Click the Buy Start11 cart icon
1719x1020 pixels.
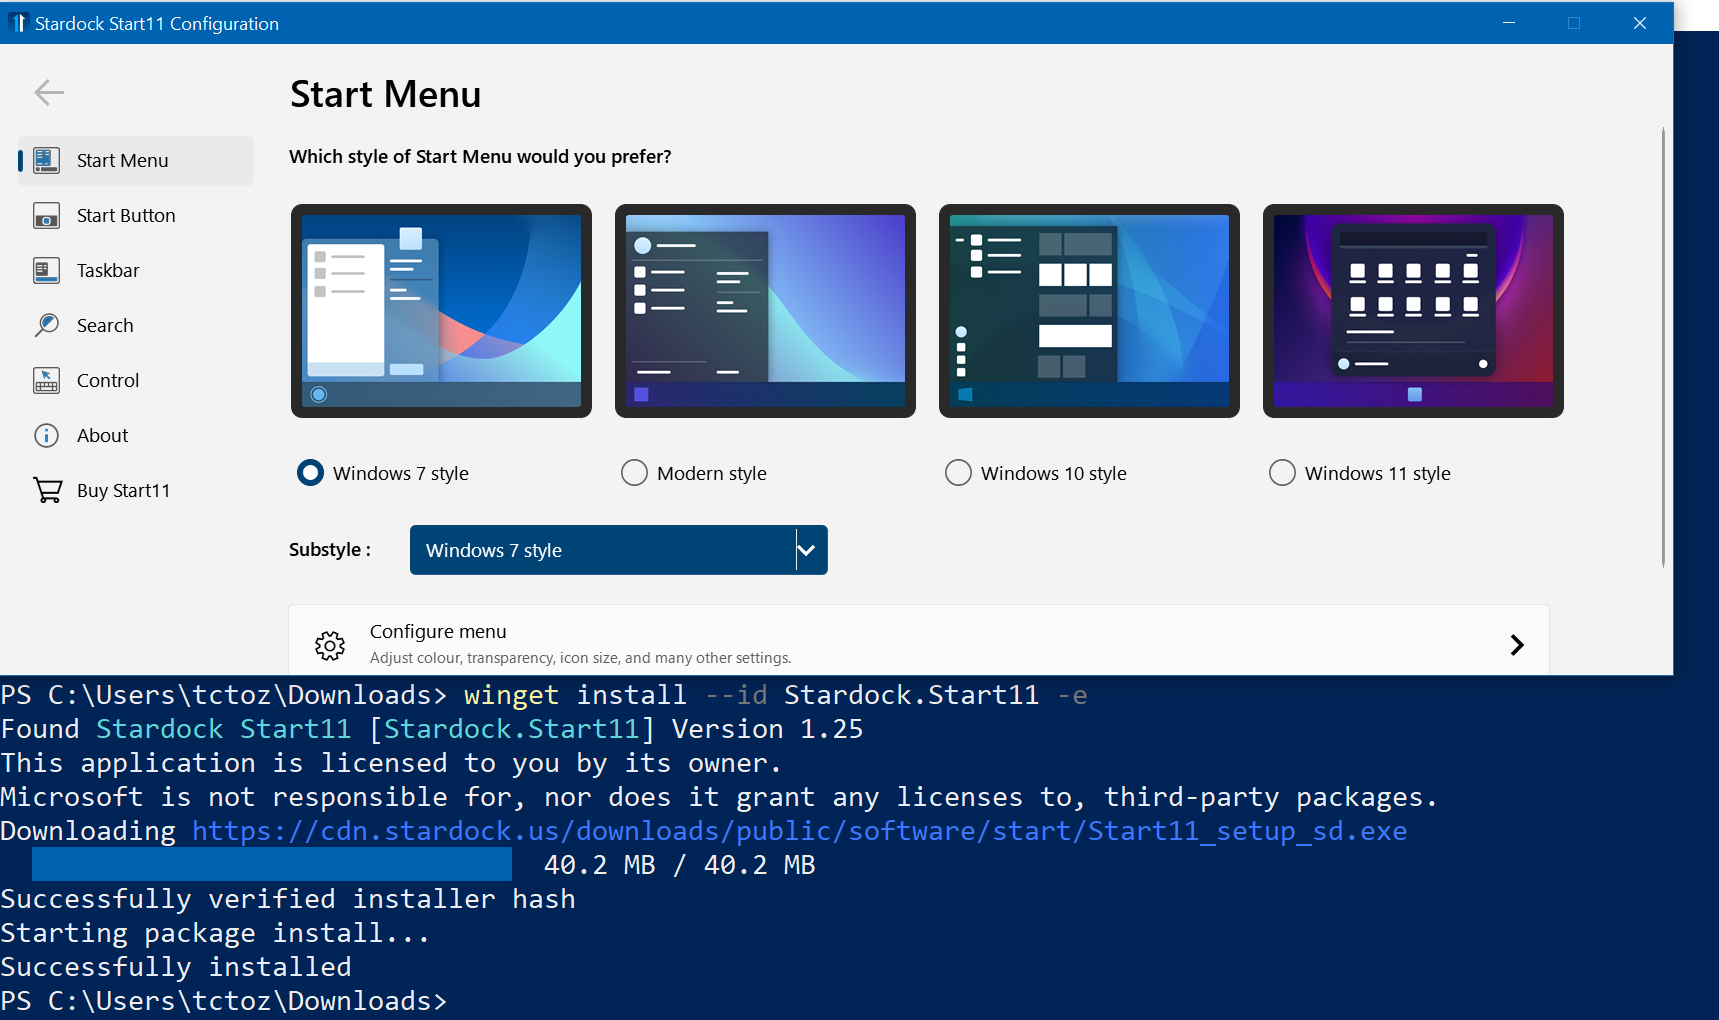[x=47, y=490]
